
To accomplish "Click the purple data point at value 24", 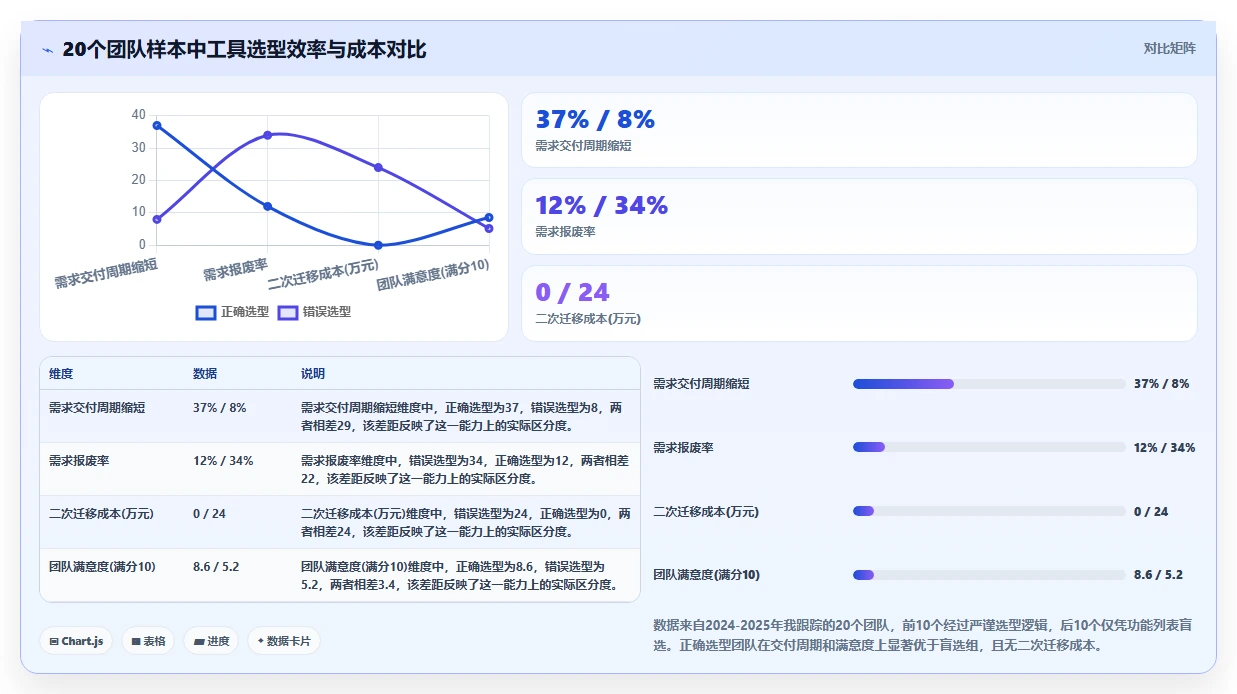I will (378, 167).
